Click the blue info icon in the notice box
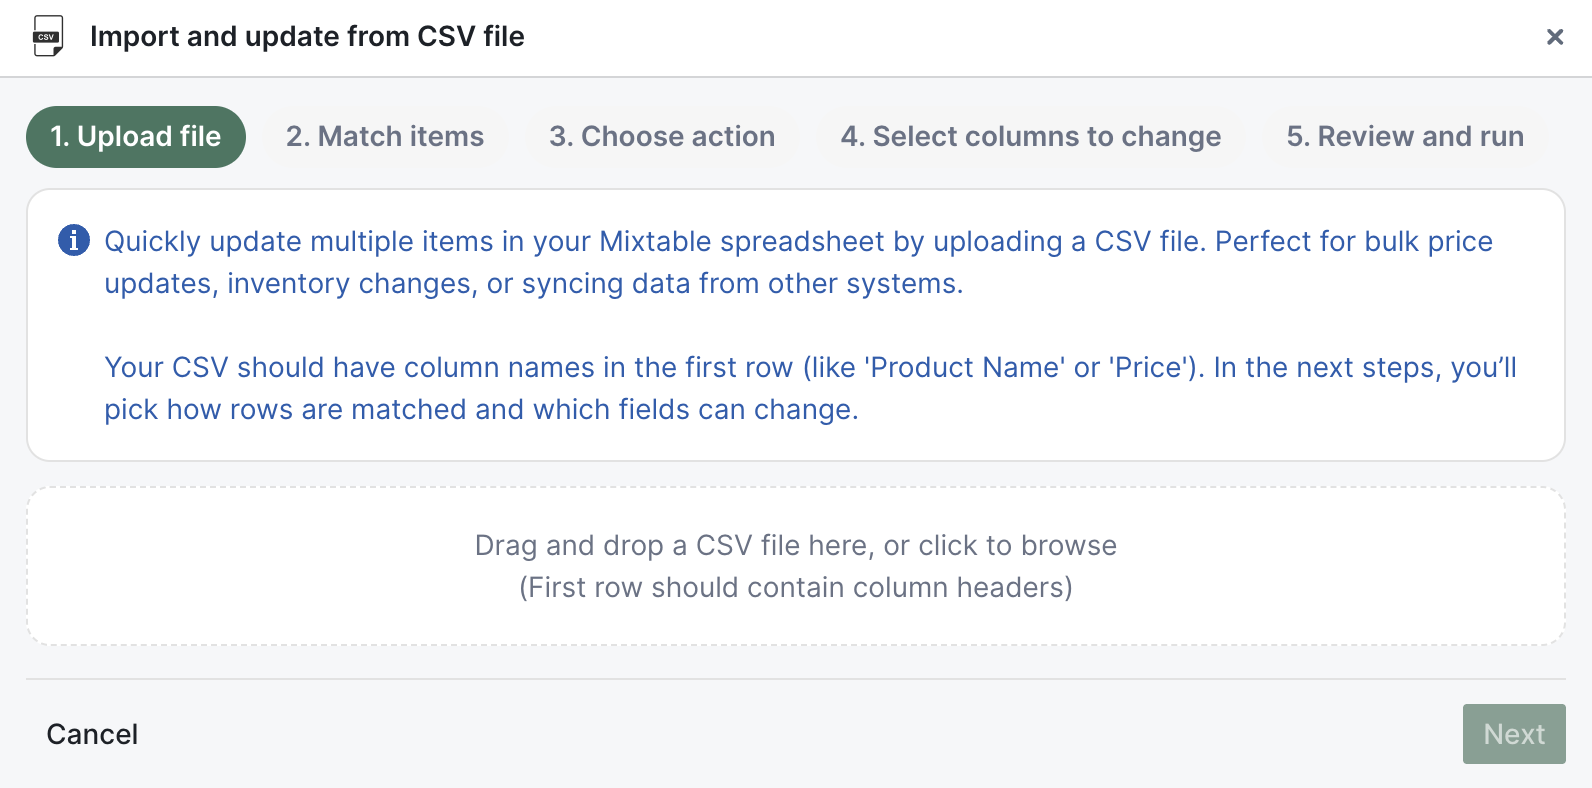The height and width of the screenshot is (788, 1592). pos(72,241)
